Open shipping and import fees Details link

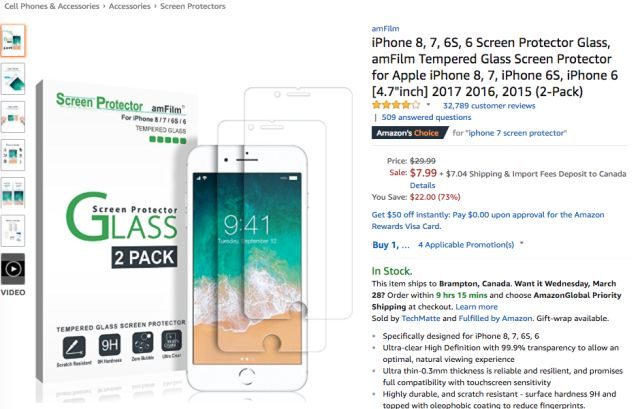[422, 185]
